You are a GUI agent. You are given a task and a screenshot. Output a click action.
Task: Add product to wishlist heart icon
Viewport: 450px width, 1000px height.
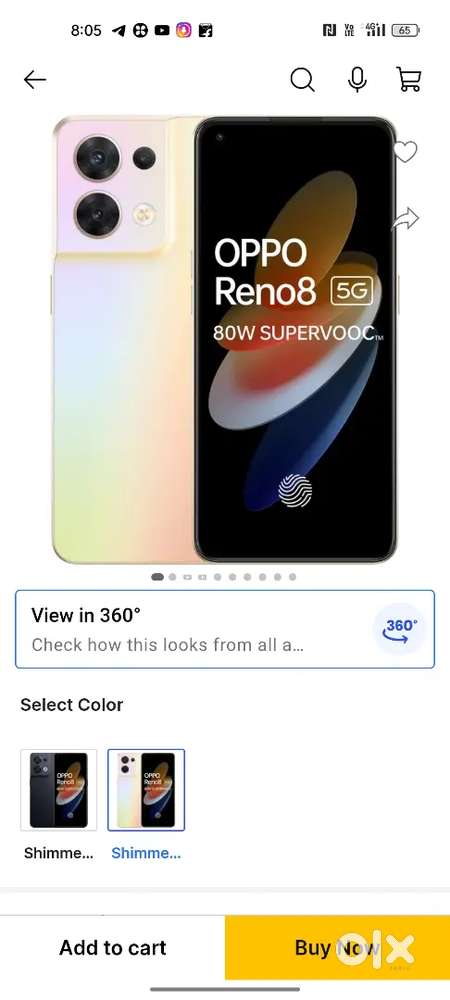click(405, 152)
